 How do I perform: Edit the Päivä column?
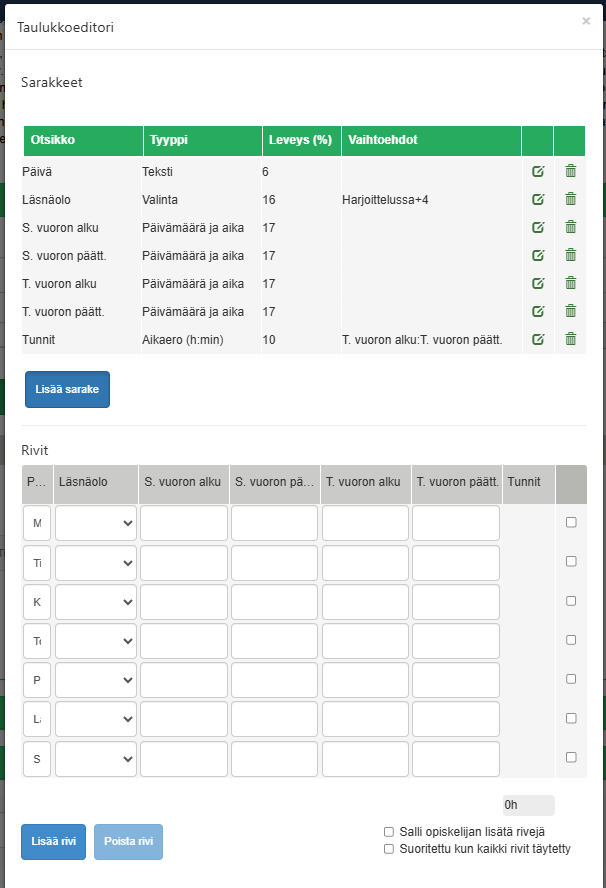(538, 171)
